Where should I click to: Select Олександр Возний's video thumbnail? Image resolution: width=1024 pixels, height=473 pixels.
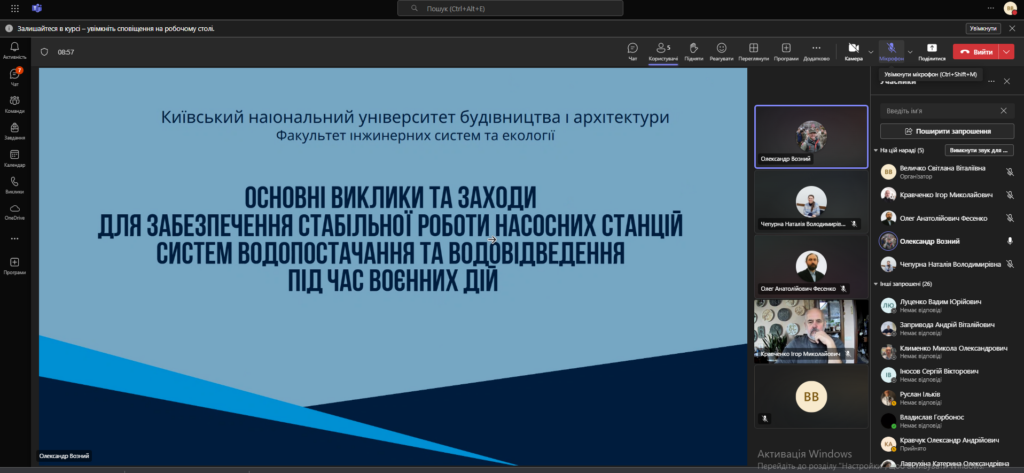click(810, 136)
